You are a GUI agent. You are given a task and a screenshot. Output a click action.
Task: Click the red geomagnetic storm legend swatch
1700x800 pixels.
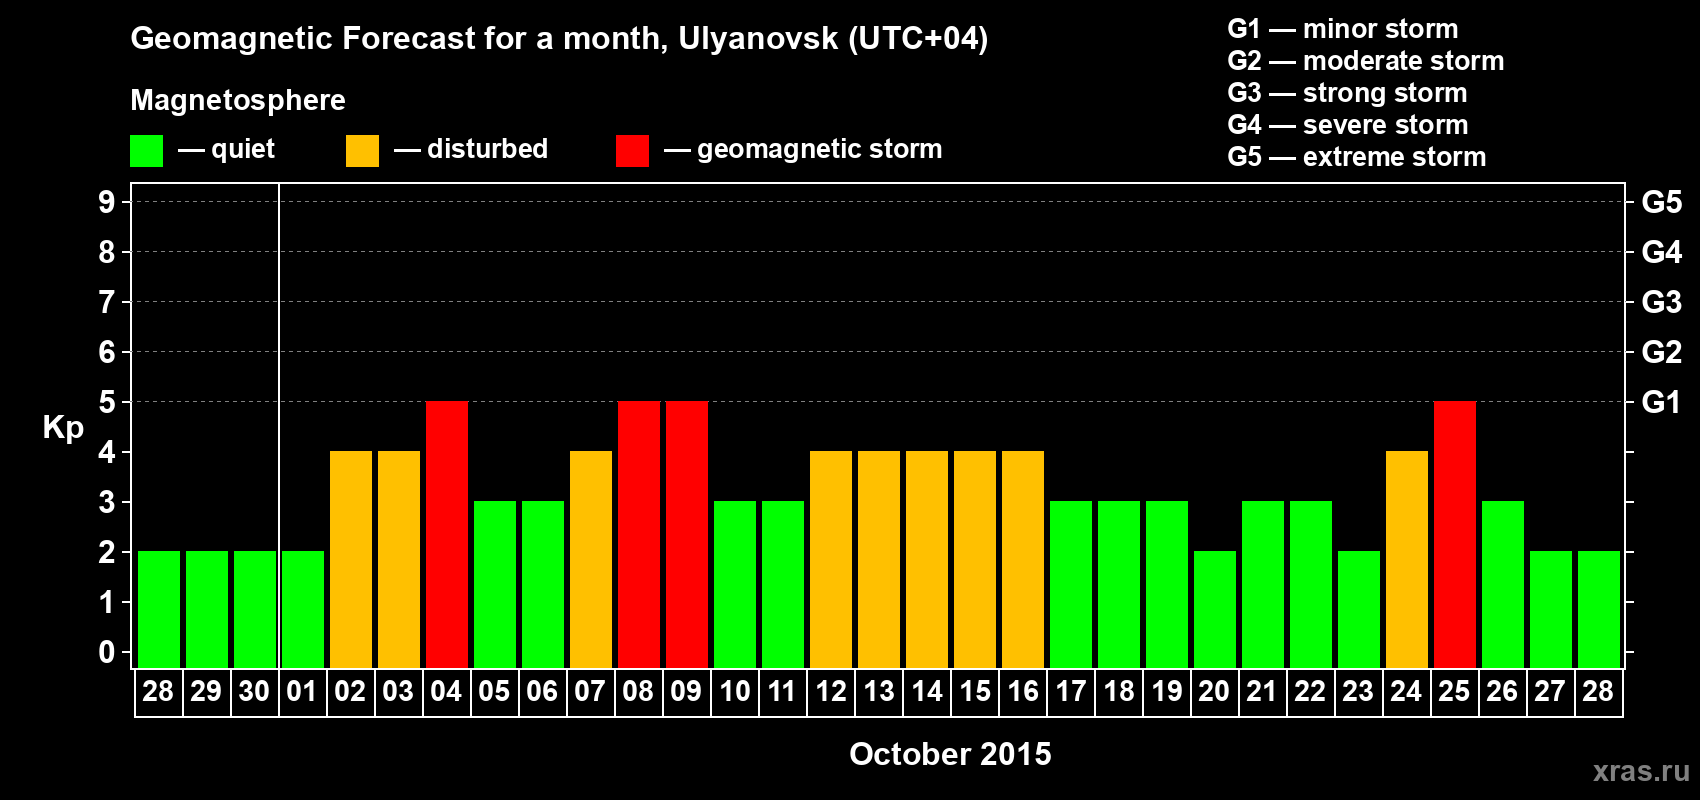[x=632, y=151]
